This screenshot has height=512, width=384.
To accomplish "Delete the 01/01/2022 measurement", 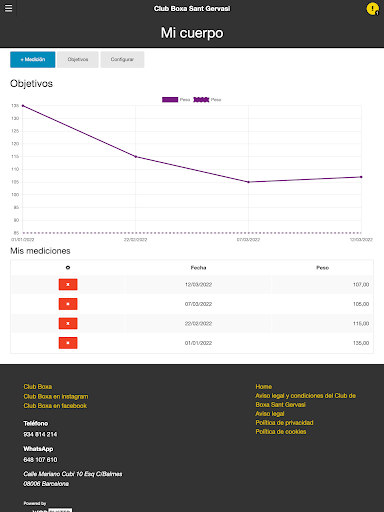I will [68, 343].
